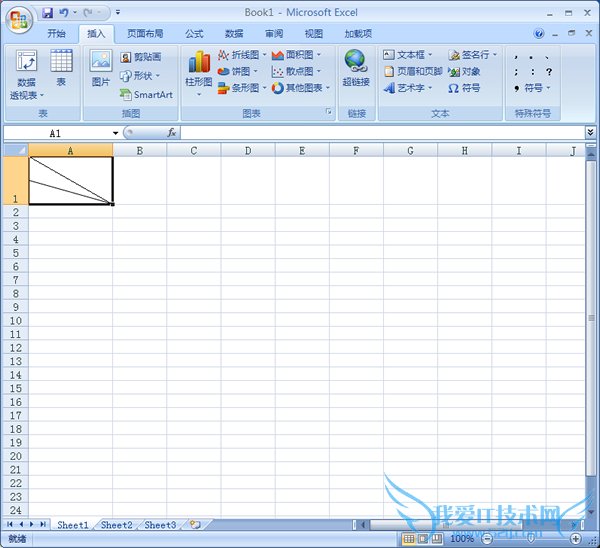Select row 10 header
Viewport: 600px width, 548px height.
16,320
